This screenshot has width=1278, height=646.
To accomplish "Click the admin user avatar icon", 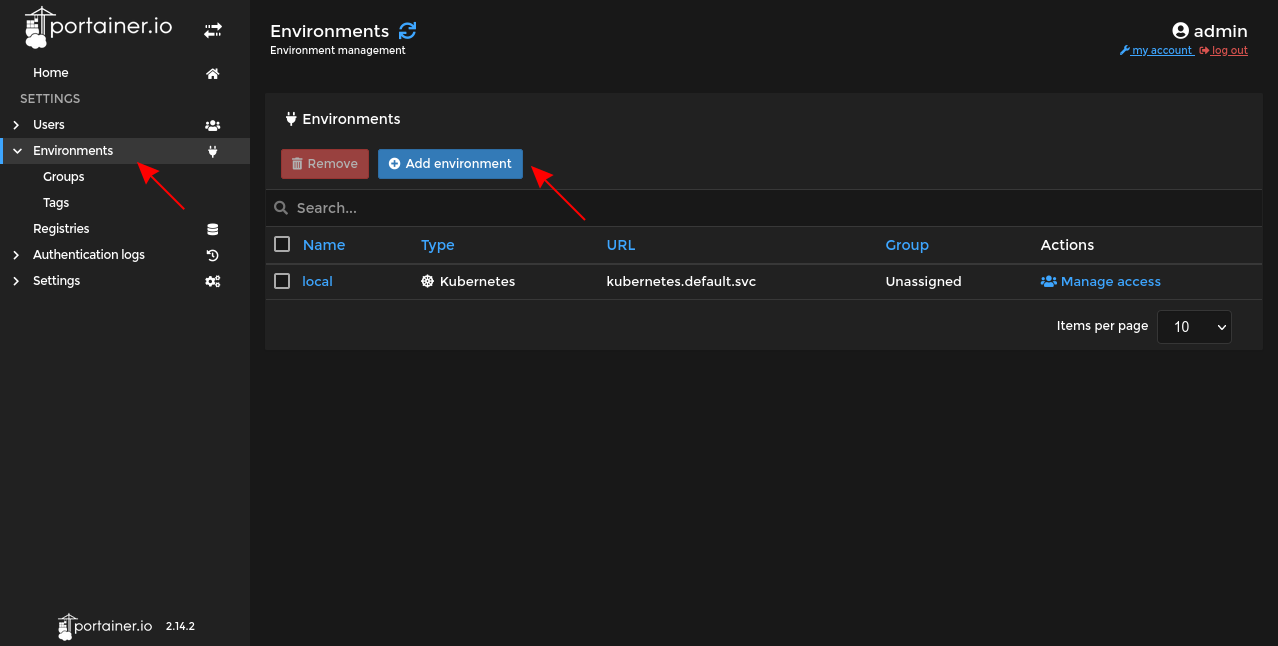I will 1181,31.
